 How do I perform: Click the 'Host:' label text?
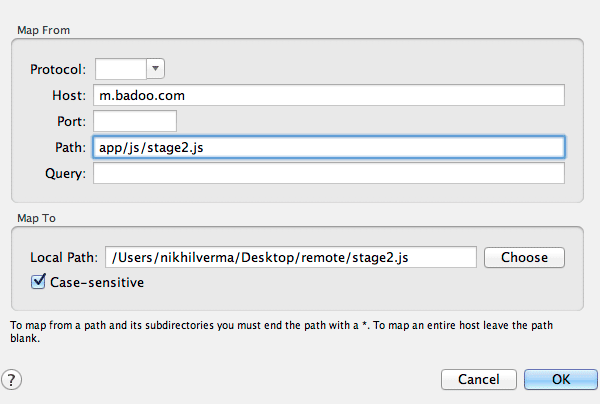(x=70, y=95)
